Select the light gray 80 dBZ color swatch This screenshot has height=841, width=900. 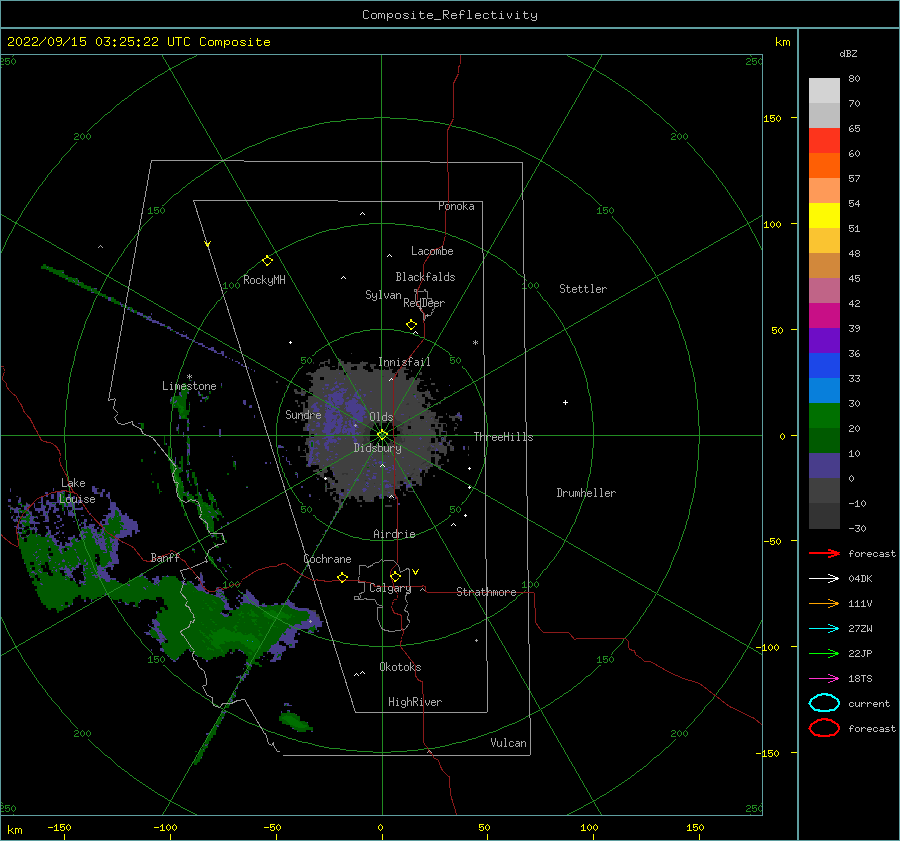[824, 91]
